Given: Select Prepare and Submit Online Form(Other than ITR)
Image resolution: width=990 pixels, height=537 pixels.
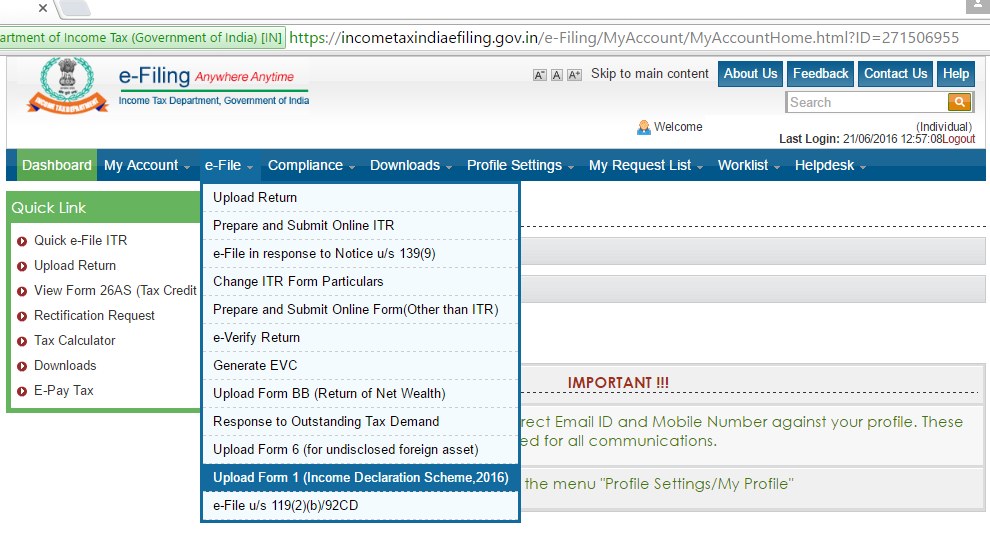Looking at the screenshot, I should [x=361, y=309].
